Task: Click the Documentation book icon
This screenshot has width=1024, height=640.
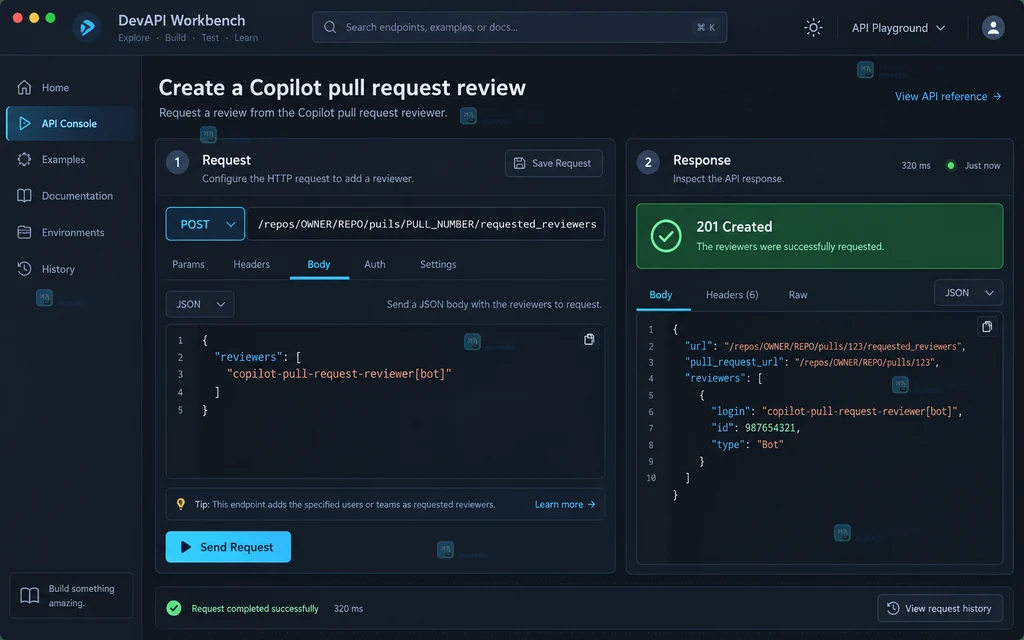Action: pos(24,196)
